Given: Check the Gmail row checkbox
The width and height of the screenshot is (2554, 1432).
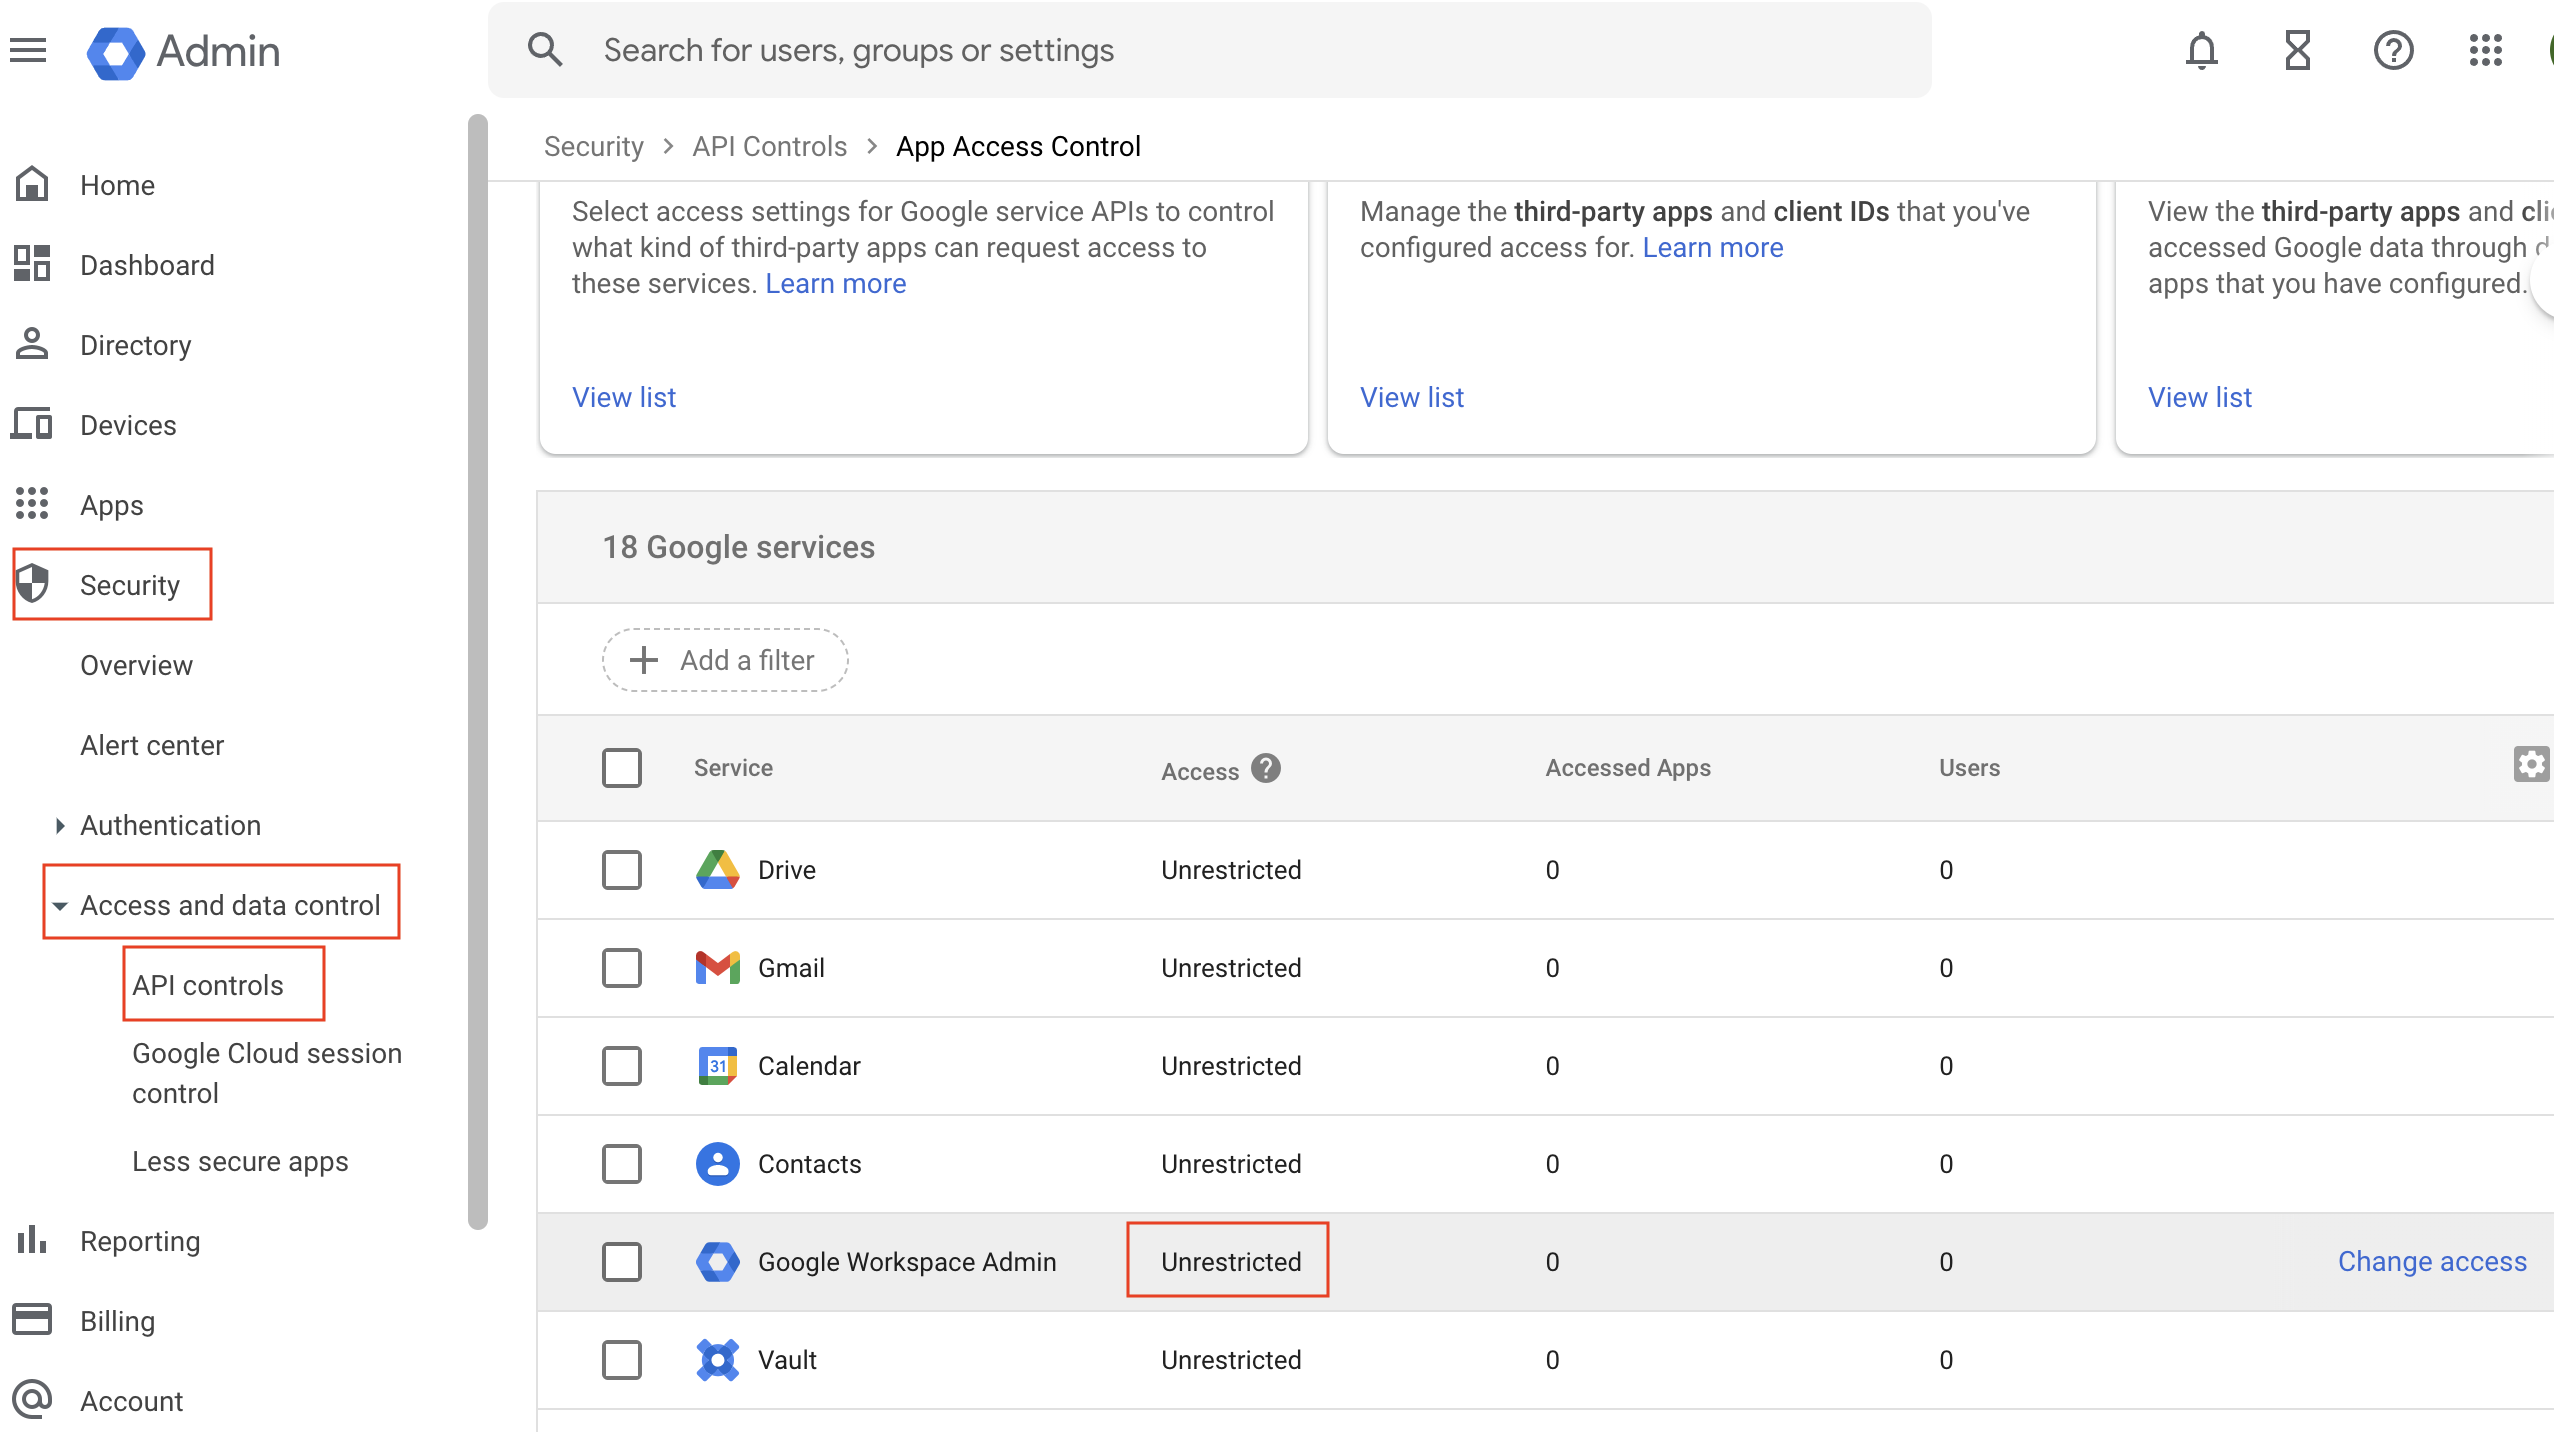Looking at the screenshot, I should tap(622, 967).
